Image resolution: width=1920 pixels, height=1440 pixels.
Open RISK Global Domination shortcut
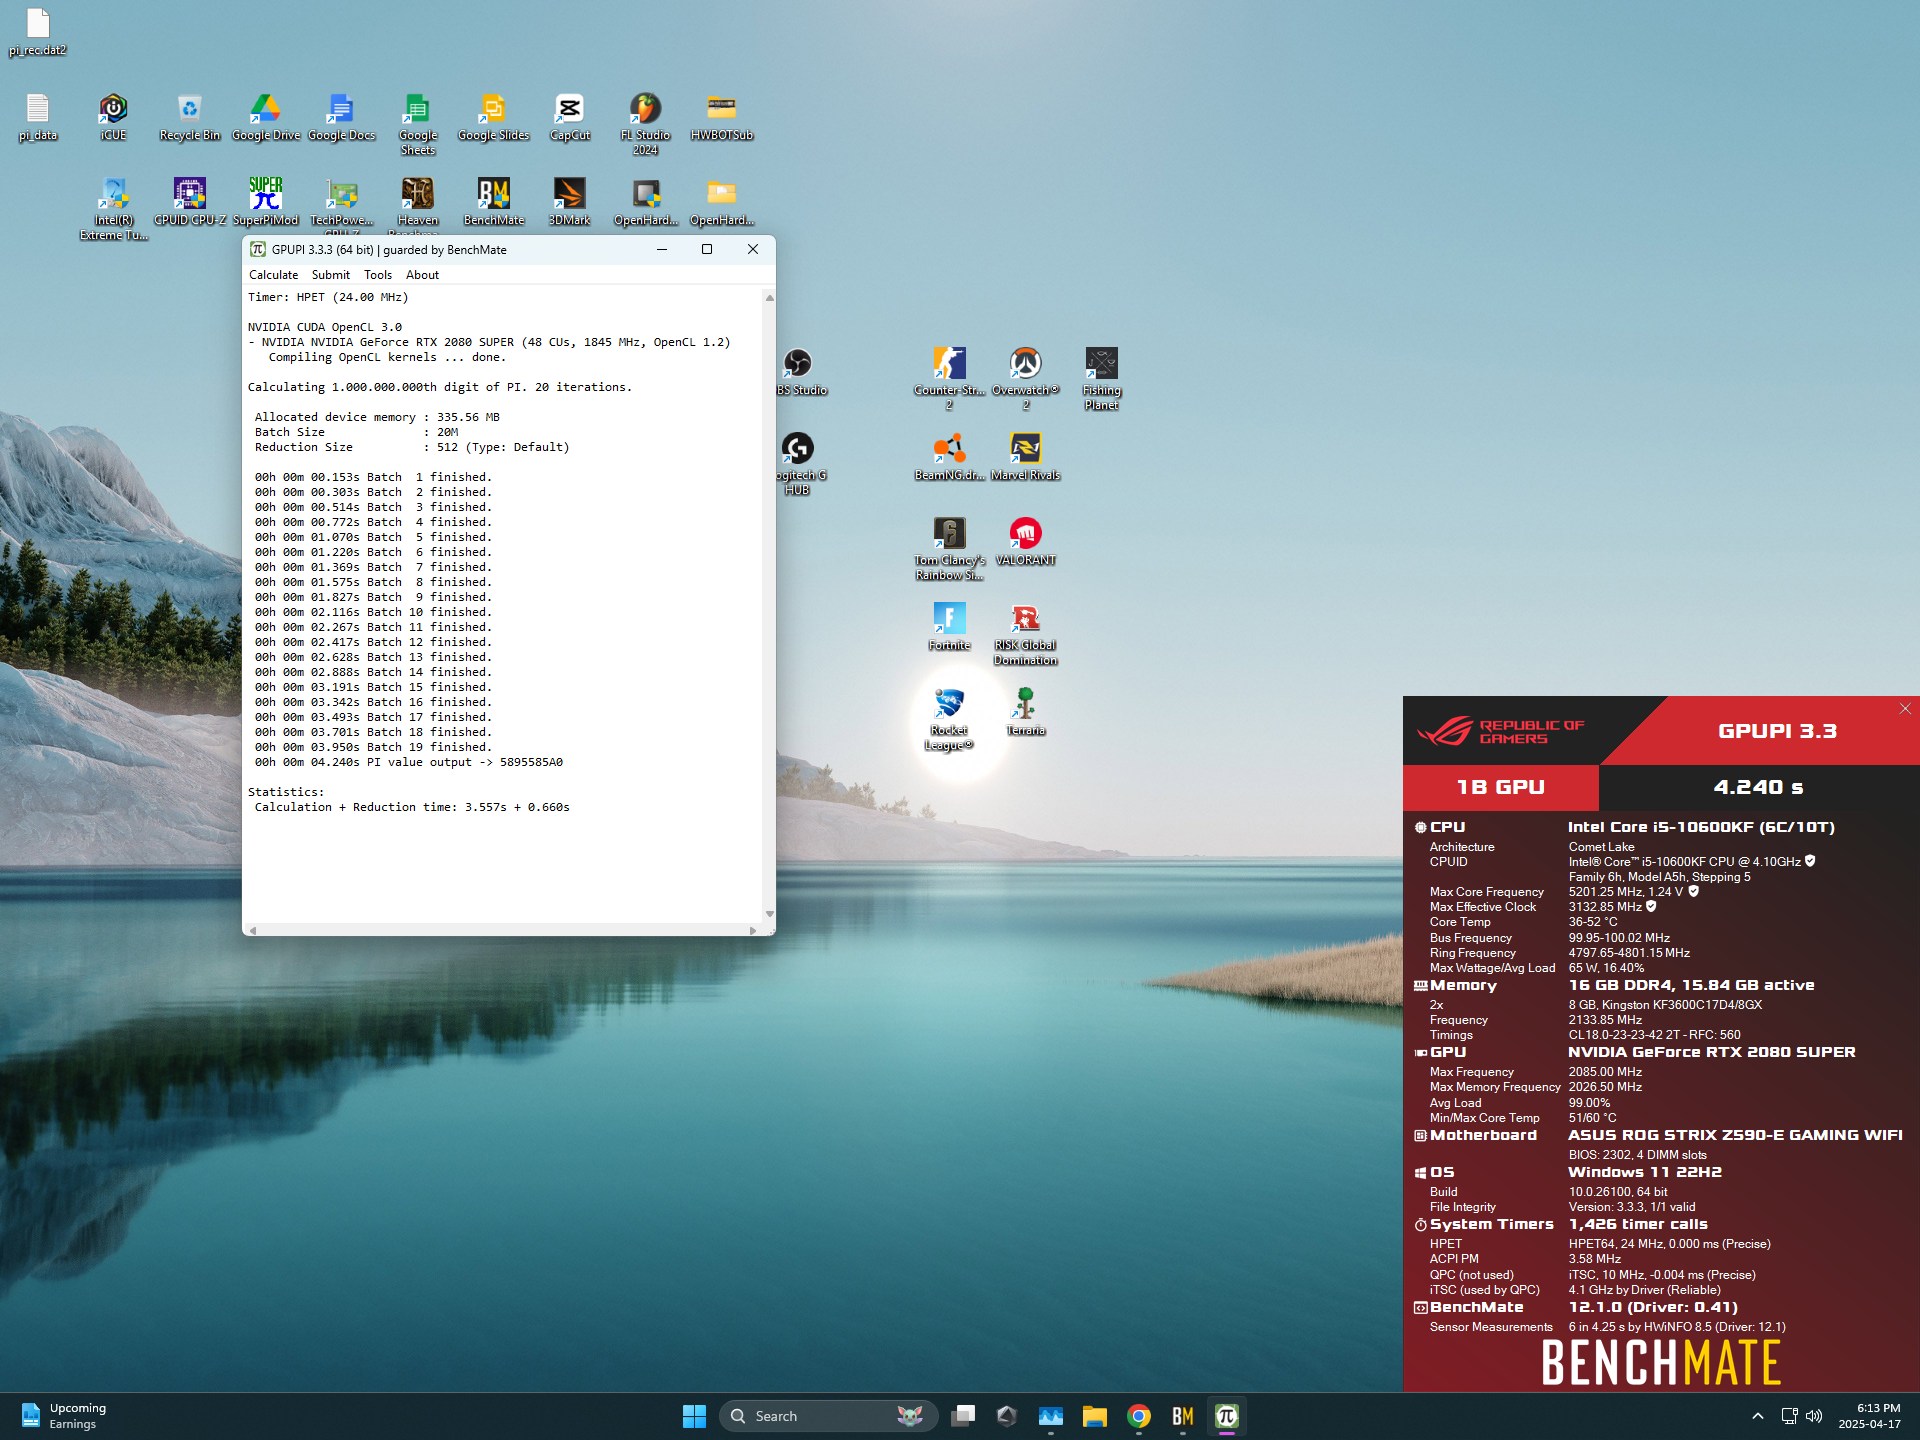pyautogui.click(x=1025, y=634)
